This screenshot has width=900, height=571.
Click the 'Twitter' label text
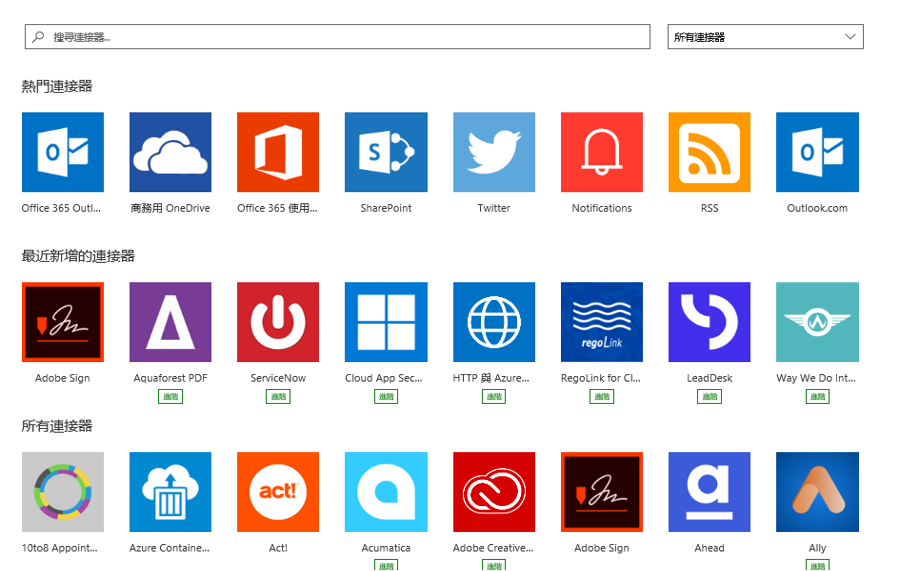click(x=494, y=208)
